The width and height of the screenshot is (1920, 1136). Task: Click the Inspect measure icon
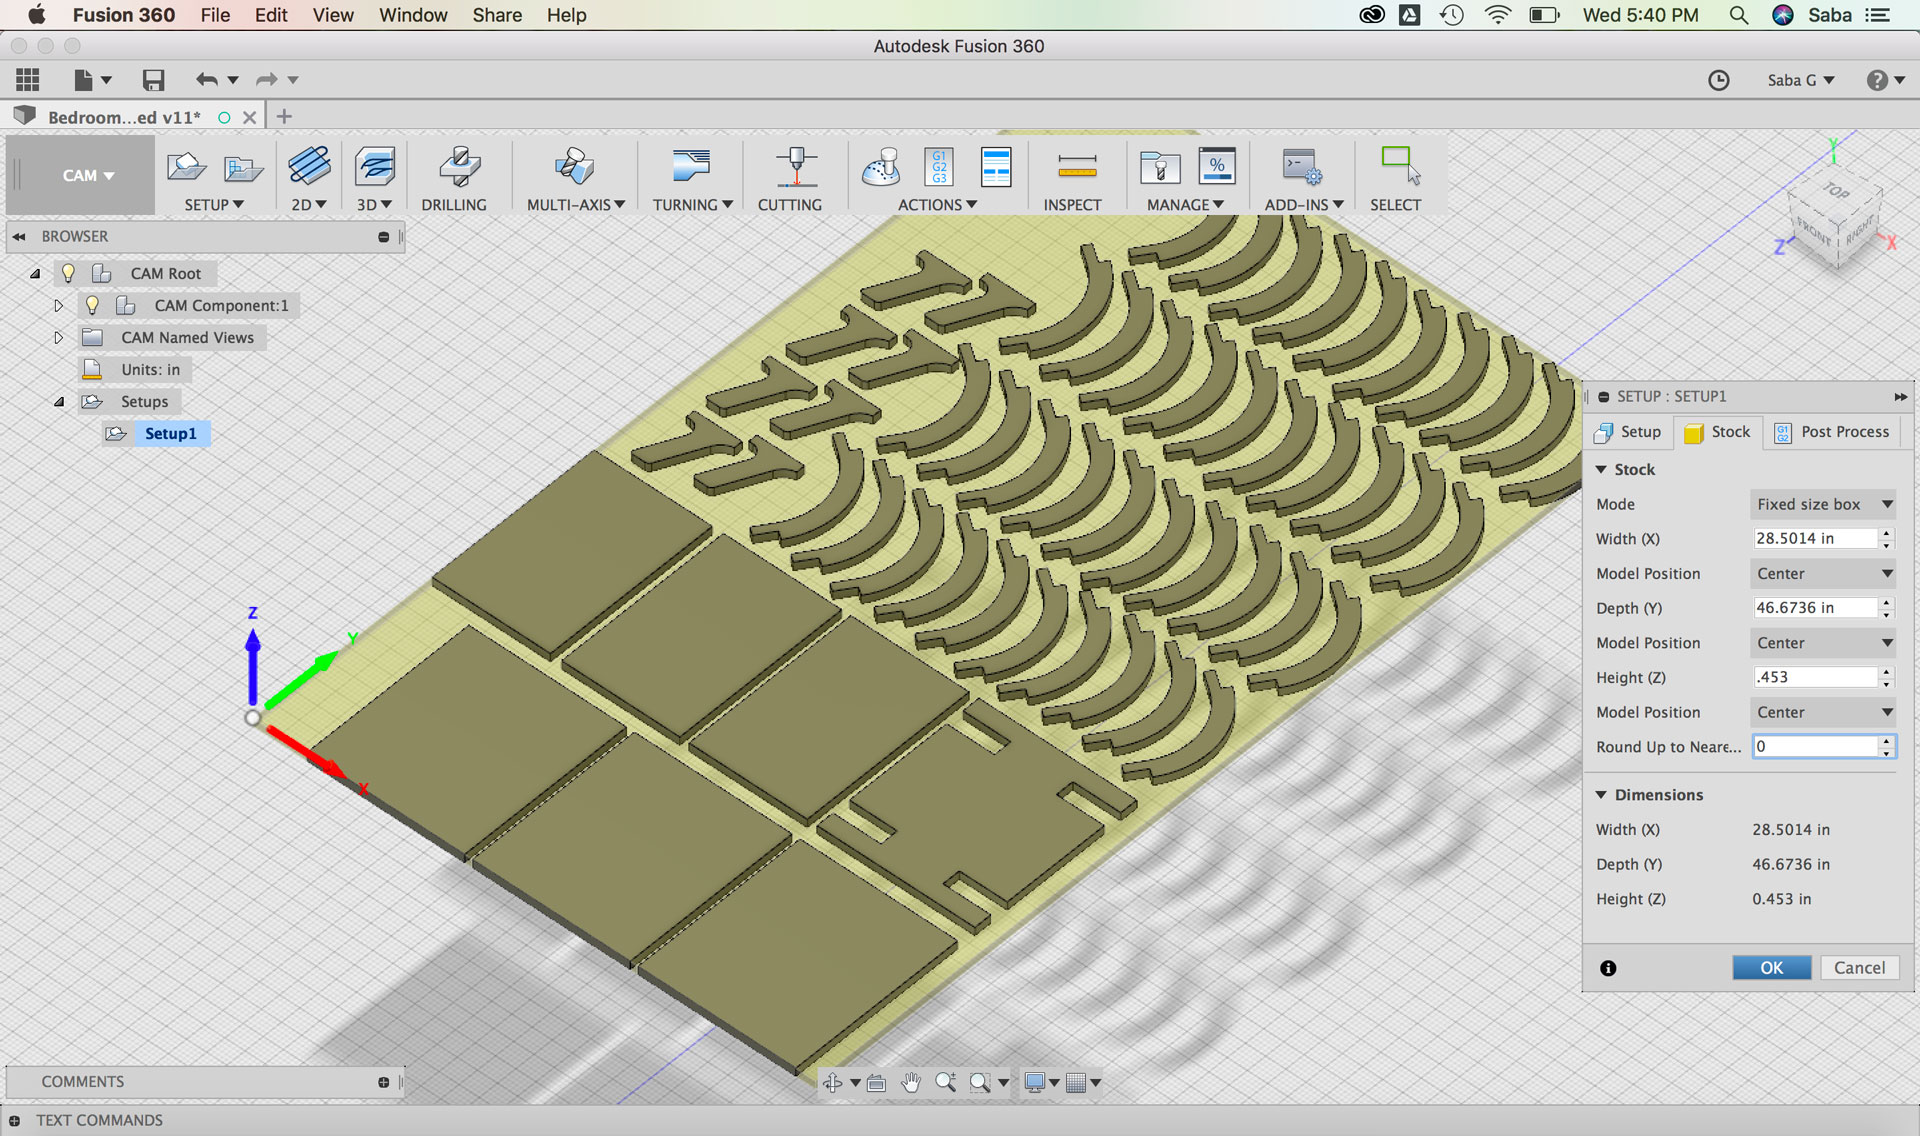coord(1076,166)
